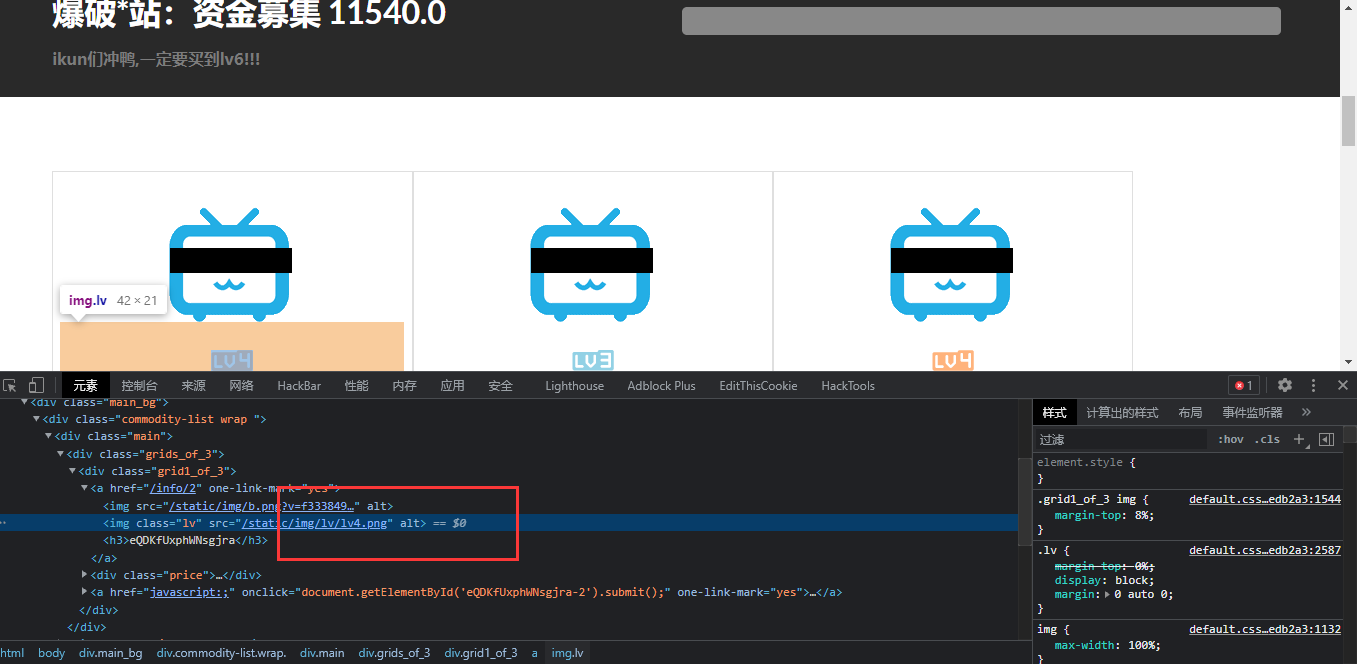The width and height of the screenshot is (1357, 664).
Task: Show more style pane tabs chevron
Action: tap(1305, 412)
